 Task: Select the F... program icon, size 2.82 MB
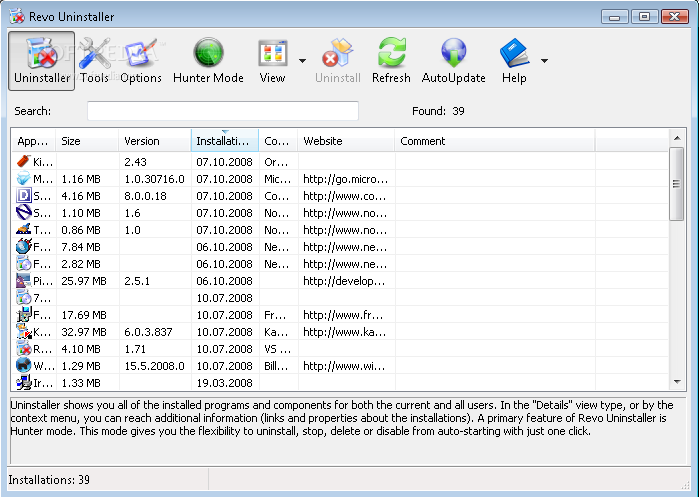pos(24,263)
